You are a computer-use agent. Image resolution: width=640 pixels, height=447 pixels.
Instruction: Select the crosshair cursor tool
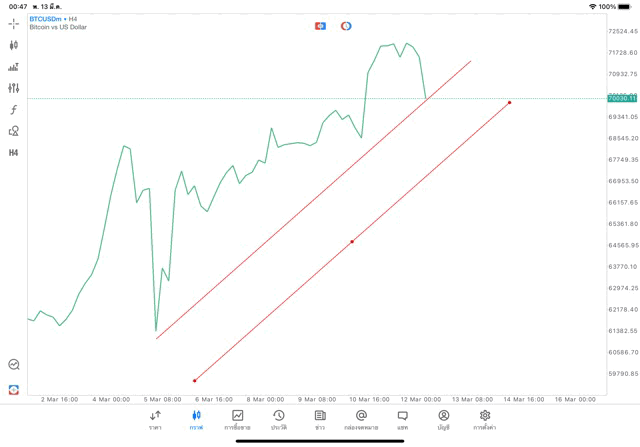[14, 24]
